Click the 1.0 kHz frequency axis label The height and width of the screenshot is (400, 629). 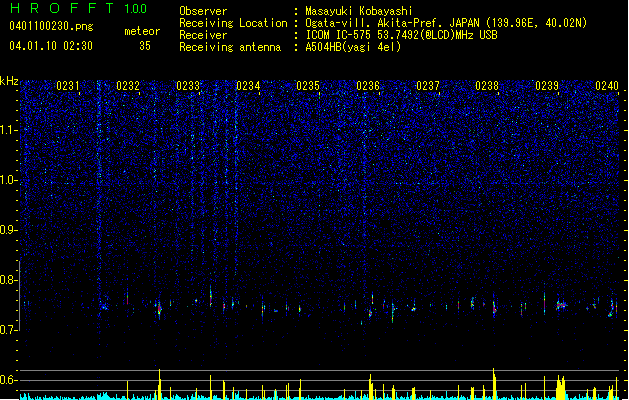pos(8,180)
